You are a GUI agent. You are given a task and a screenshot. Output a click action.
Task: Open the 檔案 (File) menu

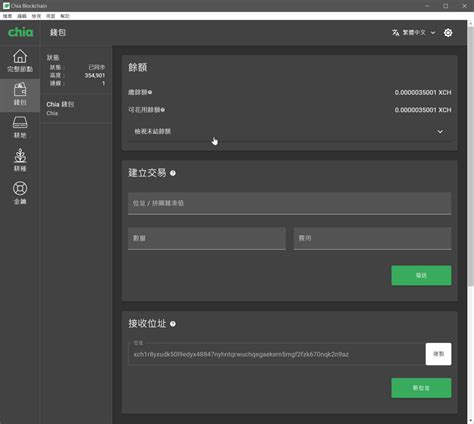coord(7,16)
